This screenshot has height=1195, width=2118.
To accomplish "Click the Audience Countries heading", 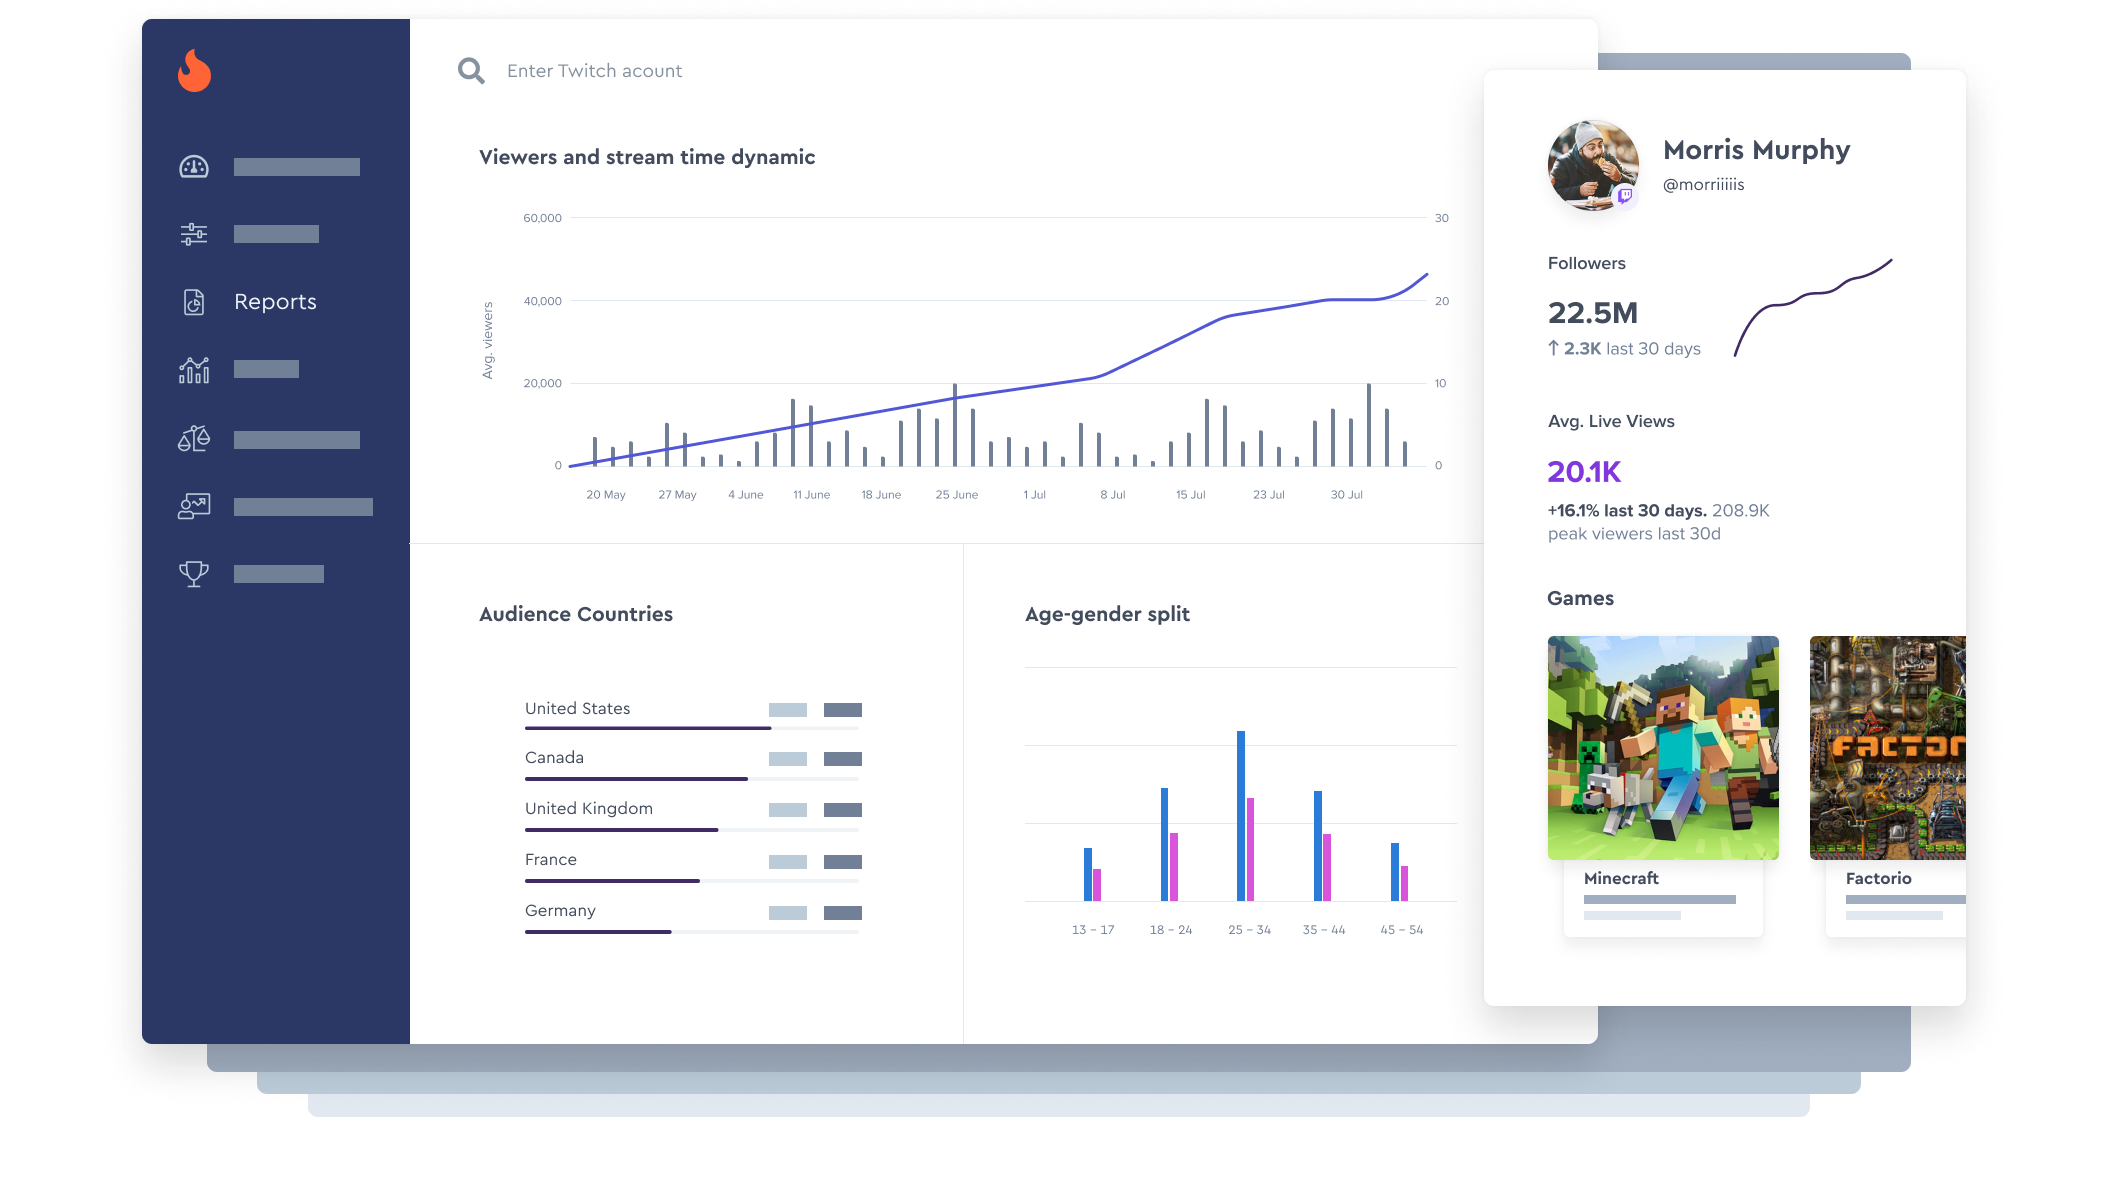I will pyautogui.click(x=575, y=614).
